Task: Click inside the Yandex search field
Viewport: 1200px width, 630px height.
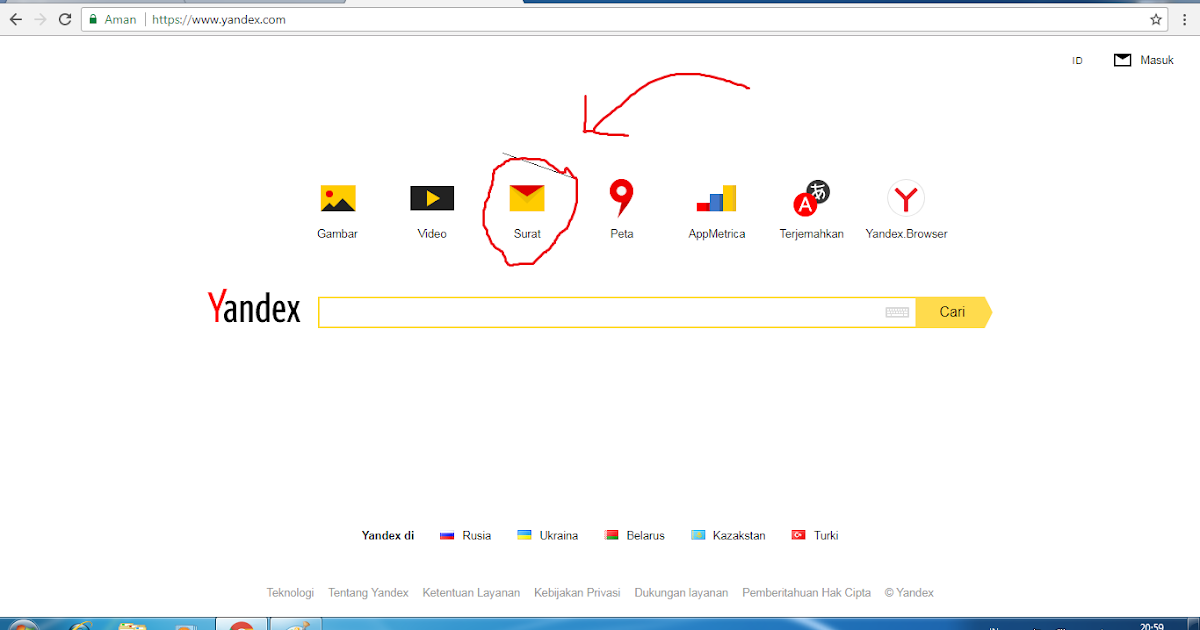Action: coord(600,311)
